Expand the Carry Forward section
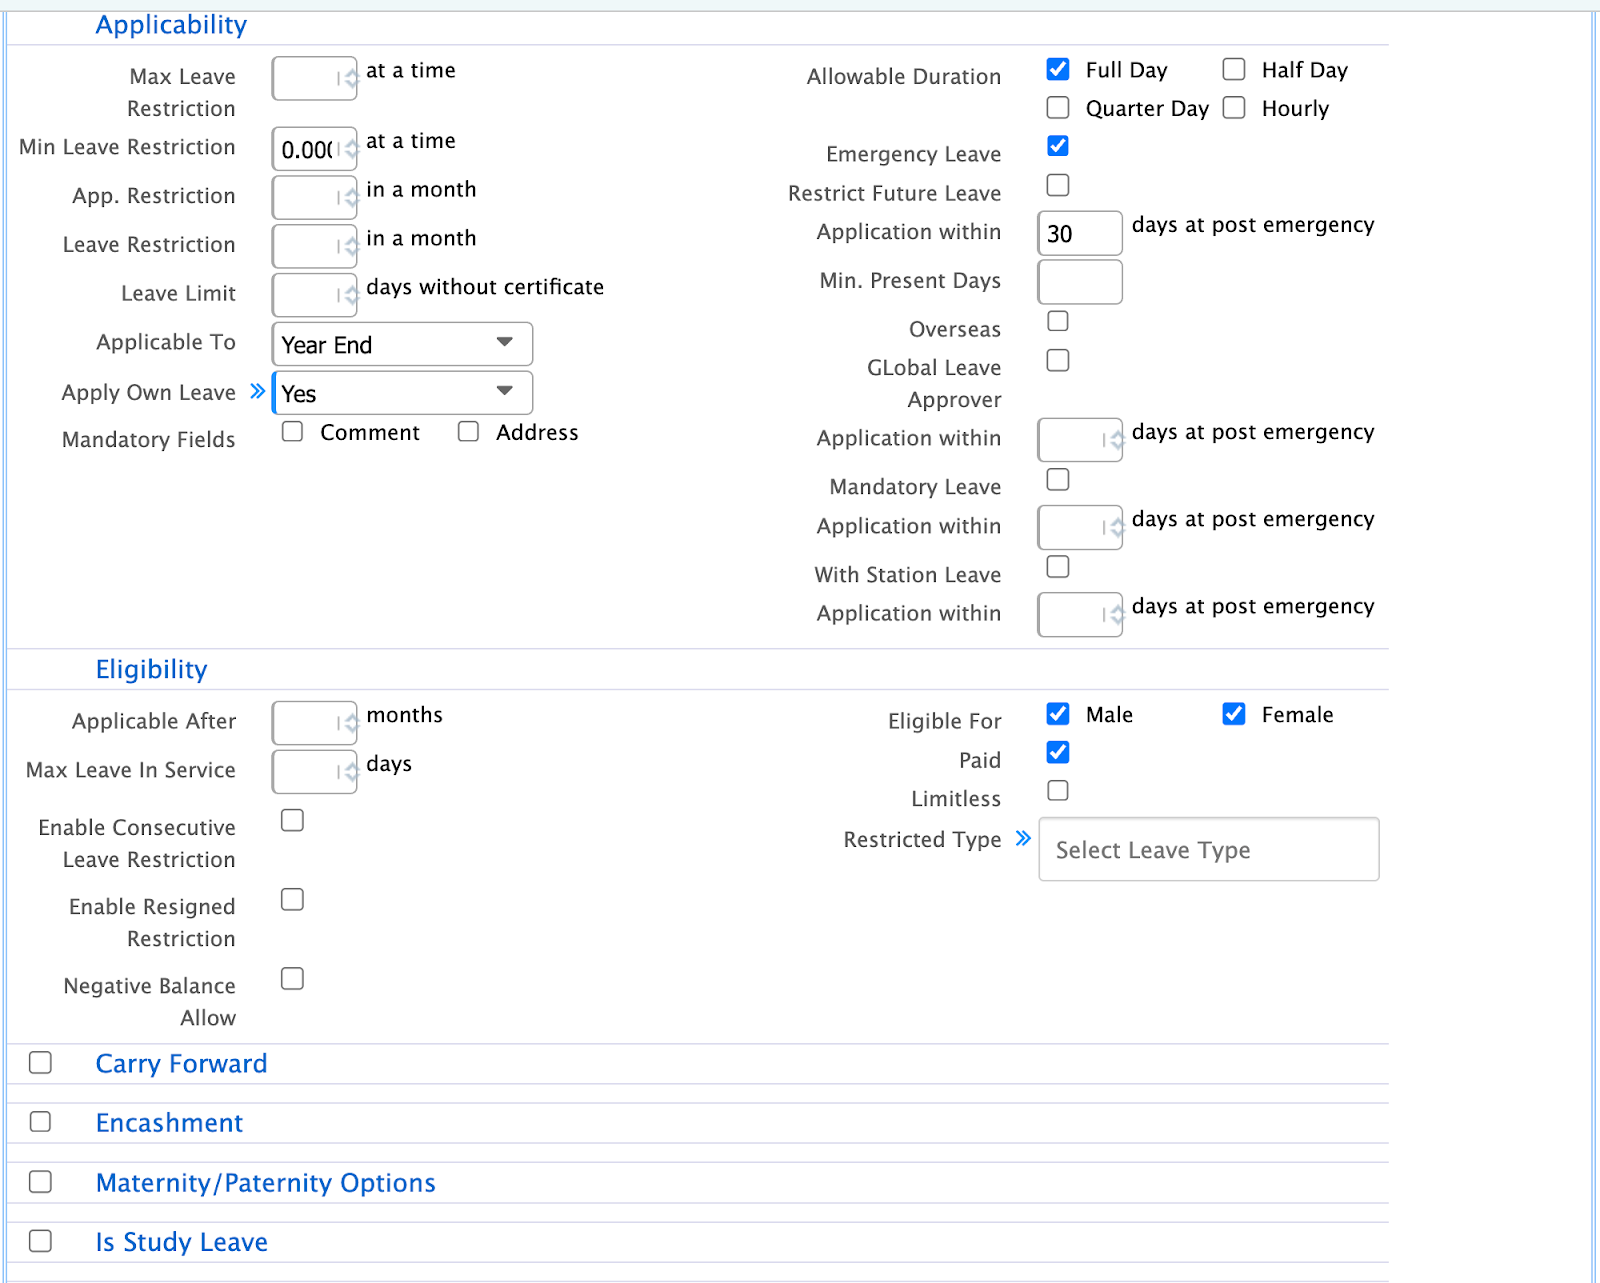Image resolution: width=1600 pixels, height=1283 pixels. pyautogui.click(x=40, y=1063)
